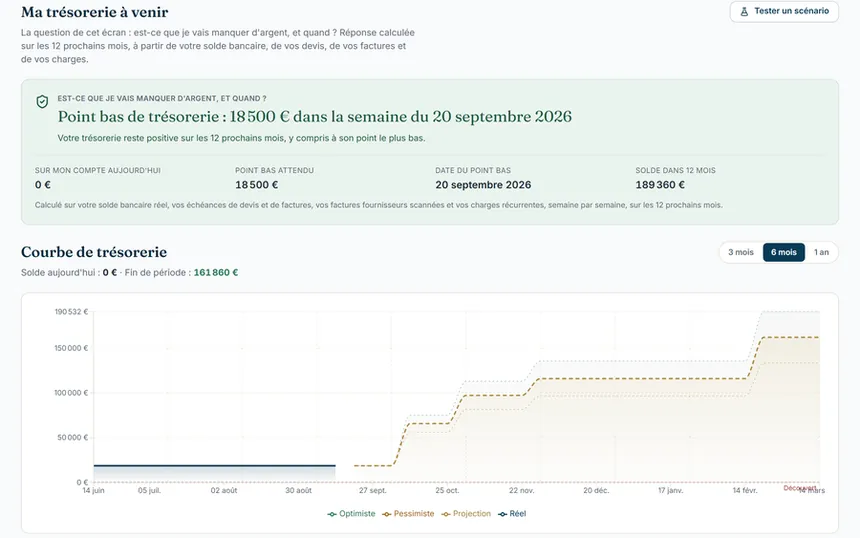Screen dimensions: 860x538
Task: Toggle the Optimiste legend series
Action: pos(351,514)
